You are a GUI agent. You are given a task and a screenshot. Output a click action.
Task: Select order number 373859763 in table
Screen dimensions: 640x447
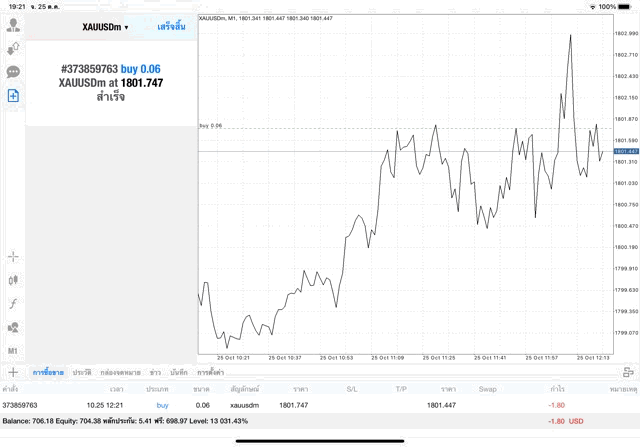20,405
